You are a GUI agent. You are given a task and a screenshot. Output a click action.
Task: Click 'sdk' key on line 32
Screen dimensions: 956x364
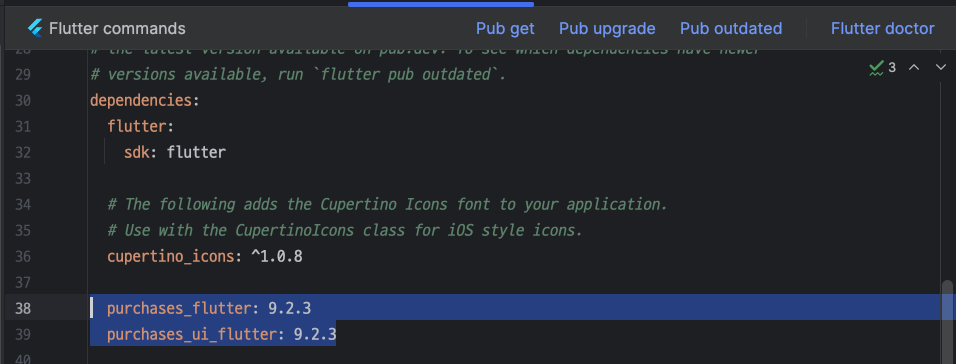pyautogui.click(x=137, y=152)
